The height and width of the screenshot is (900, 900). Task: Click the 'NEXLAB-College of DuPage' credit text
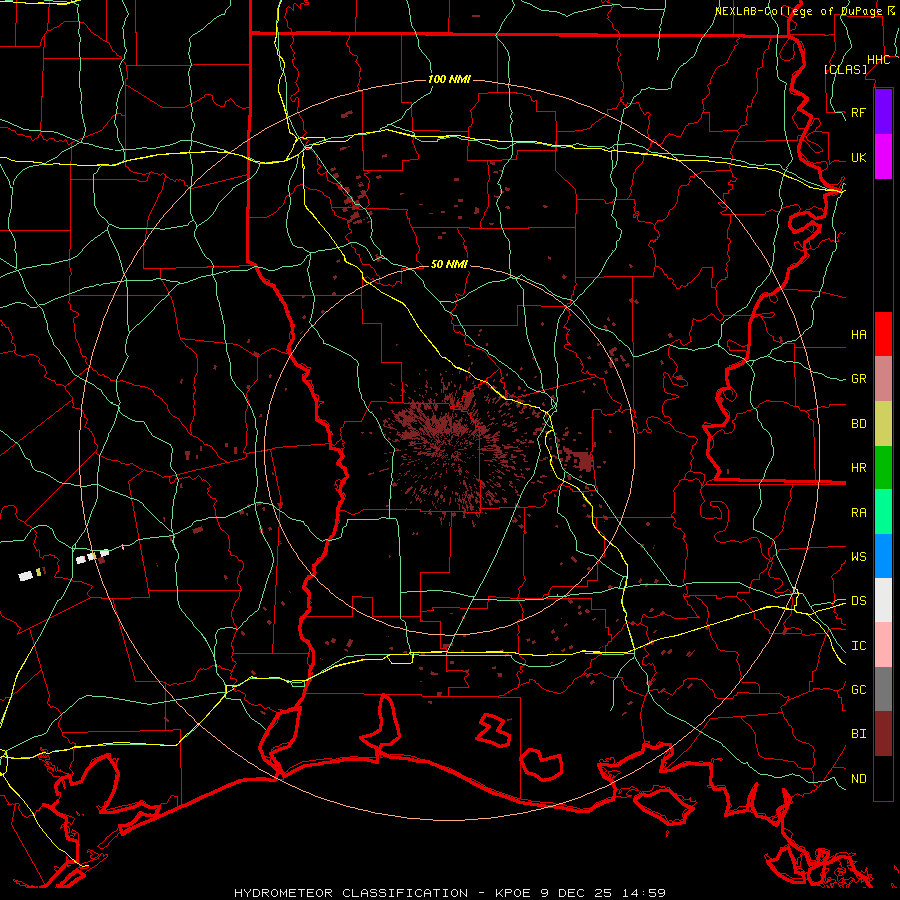tap(800, 11)
